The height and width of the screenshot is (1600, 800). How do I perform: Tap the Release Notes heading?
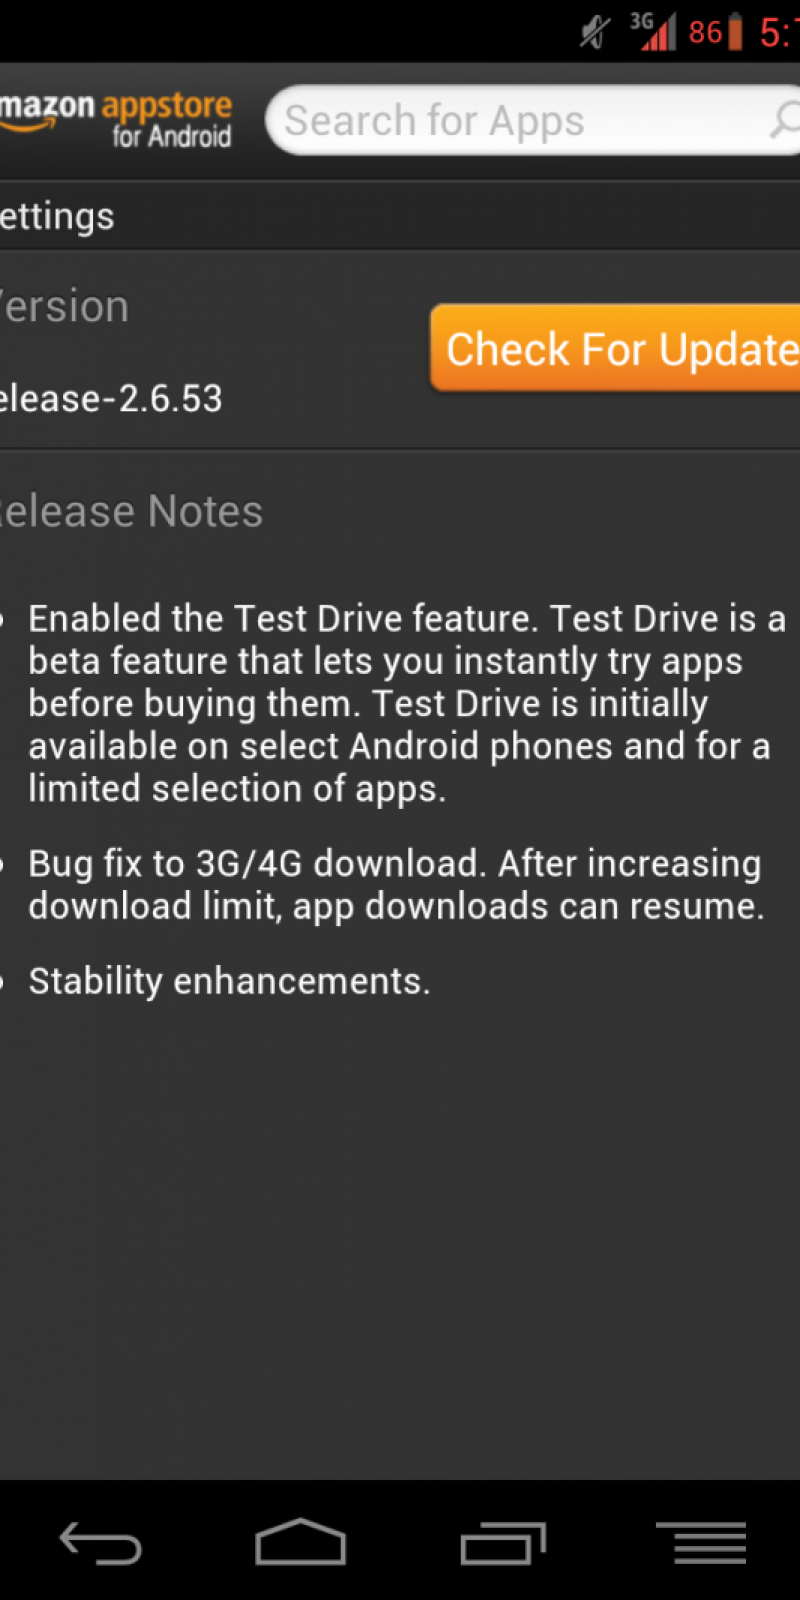[x=130, y=512]
